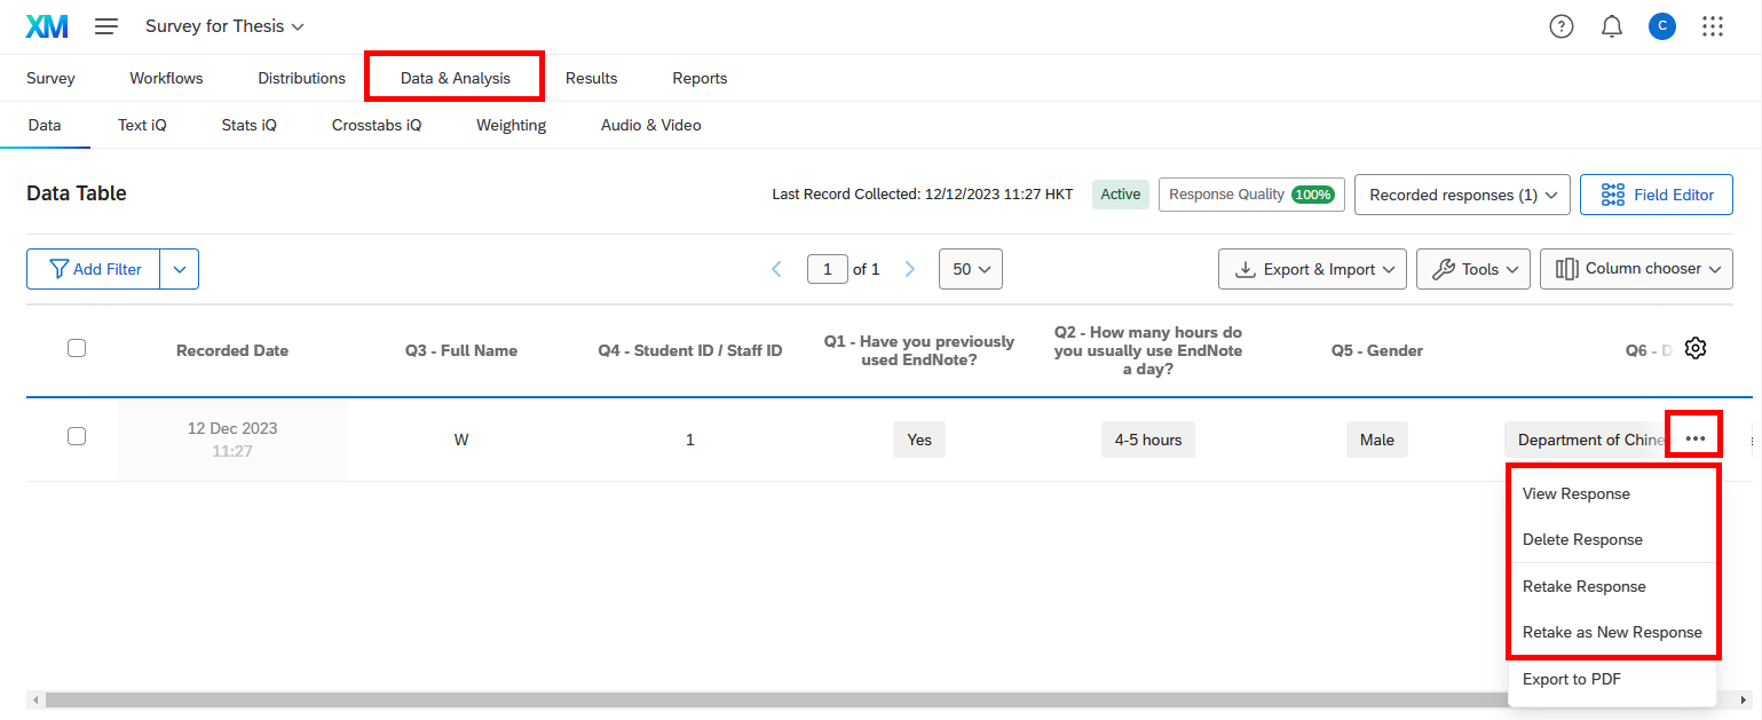The image size is (1762, 720).
Task: Expand the Add Filter arrow dropdown
Action: (179, 269)
